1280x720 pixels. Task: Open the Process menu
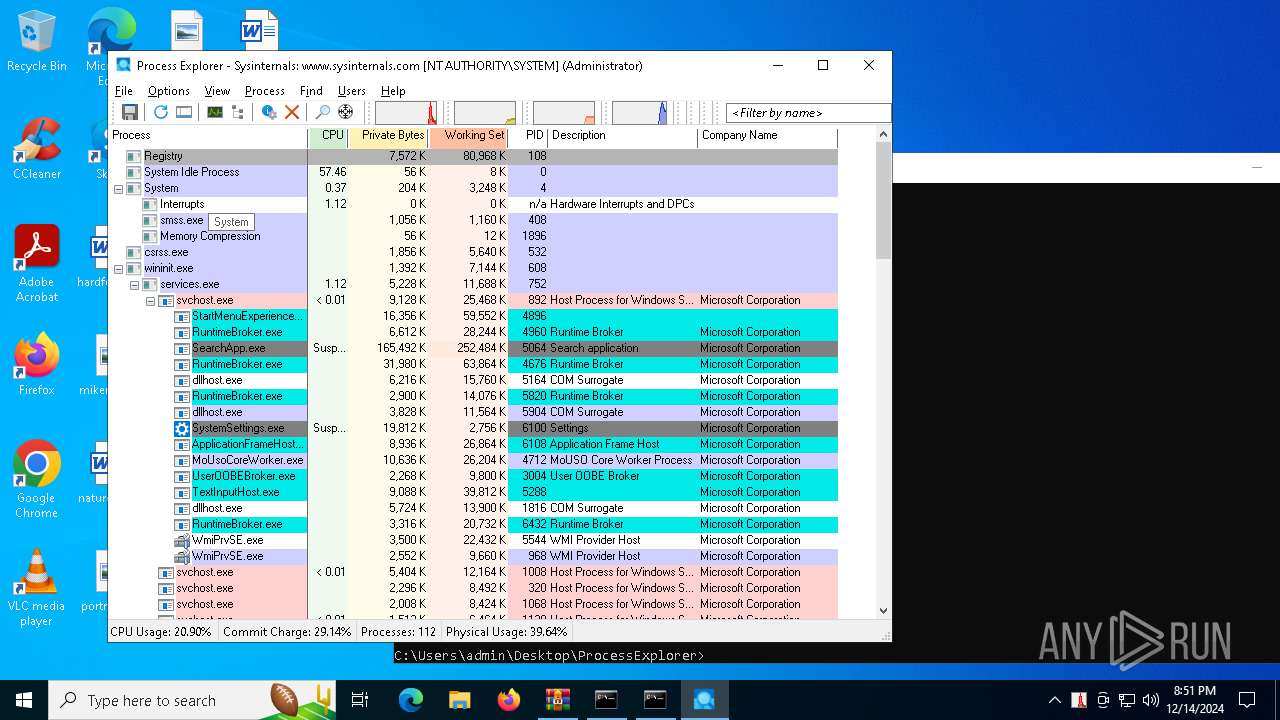[264, 91]
